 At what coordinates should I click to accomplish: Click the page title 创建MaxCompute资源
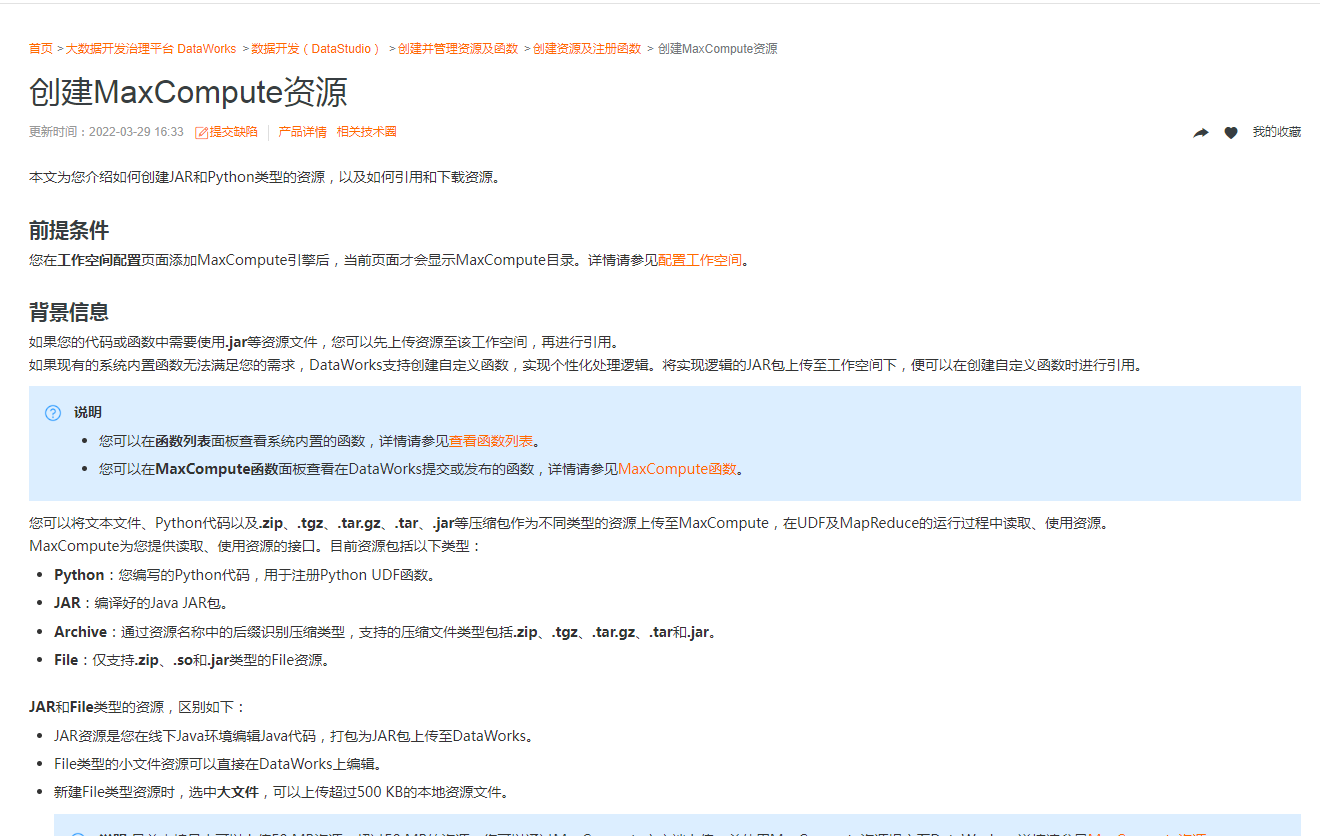tap(188, 92)
